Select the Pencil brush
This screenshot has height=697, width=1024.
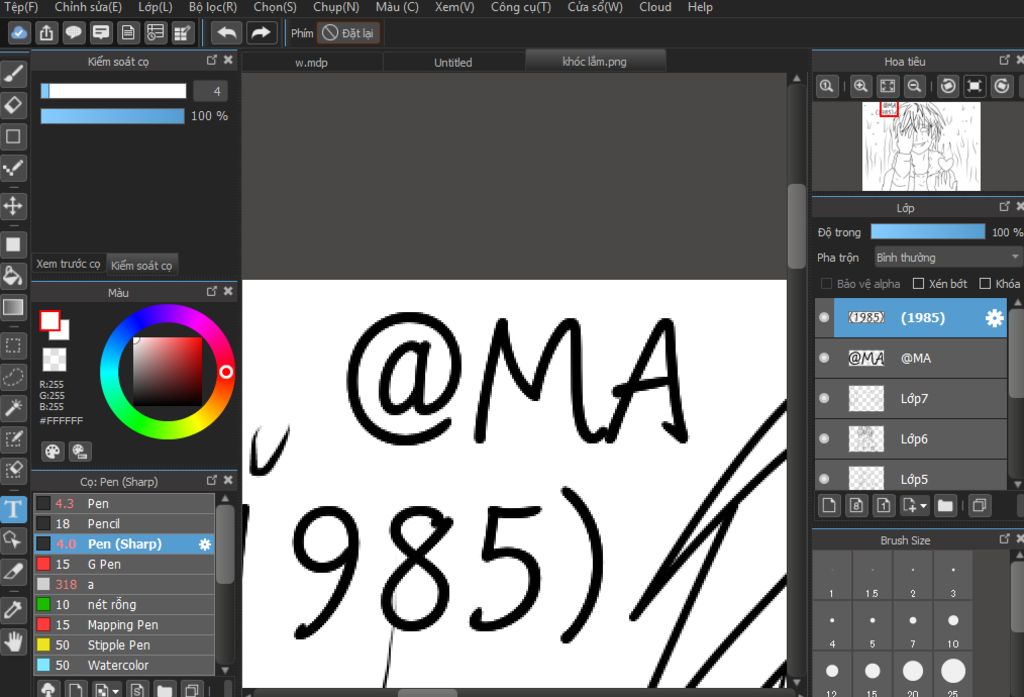pyautogui.click(x=124, y=524)
